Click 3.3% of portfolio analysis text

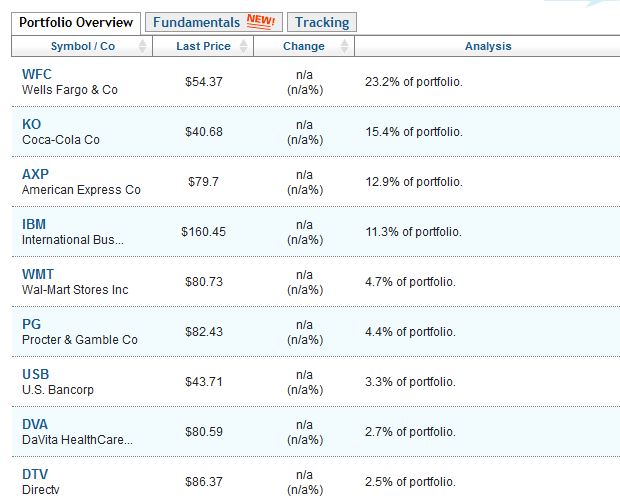coord(410,382)
